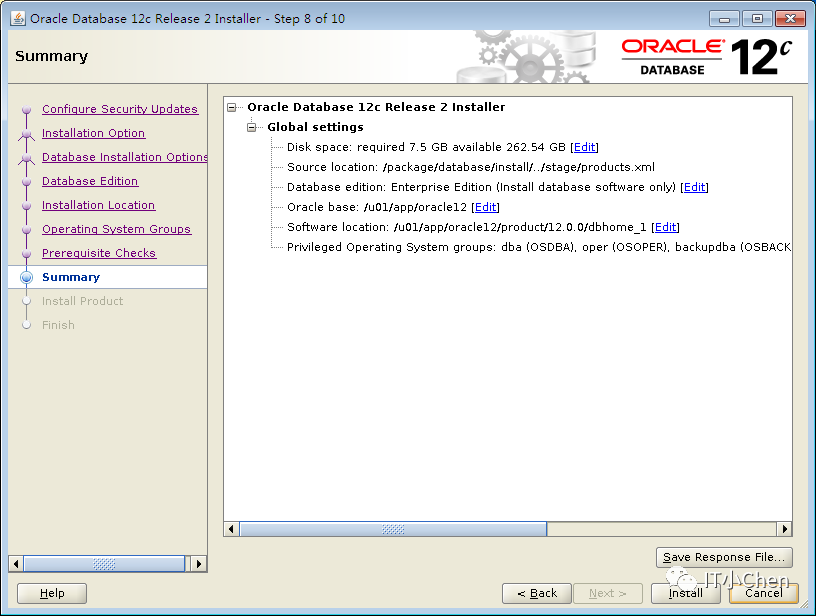Viewport: 816px width, 616px height.
Task: Return to Prerequisite Checks step
Action: [x=99, y=253]
